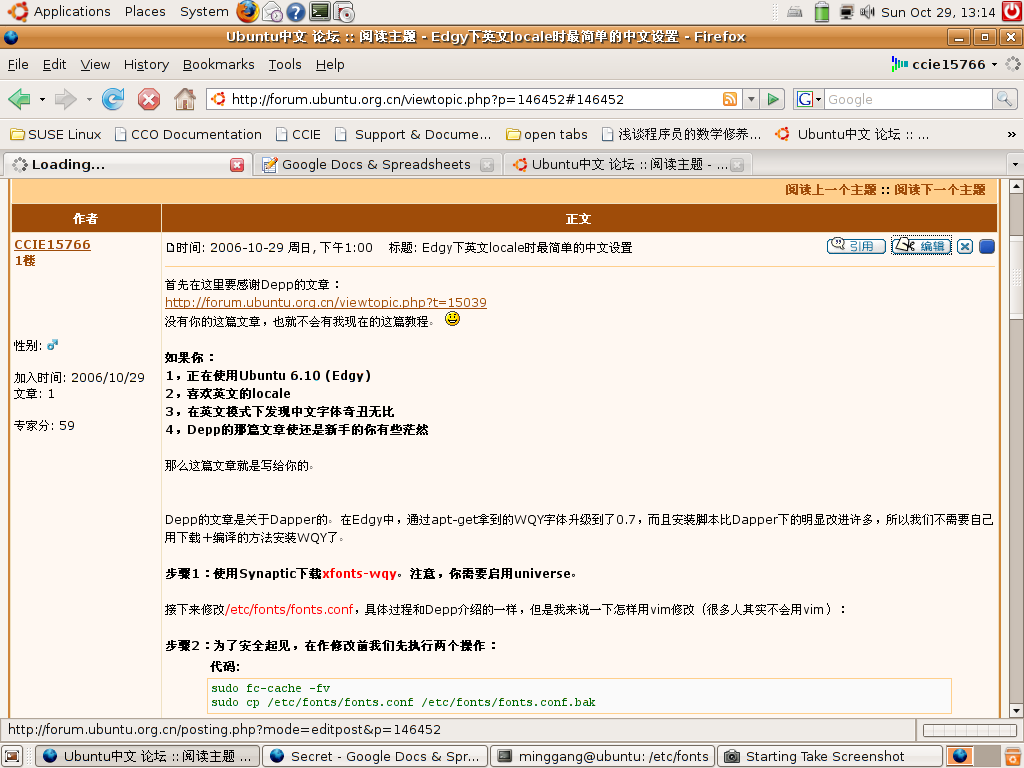Open the Places menu

[x=145, y=12]
